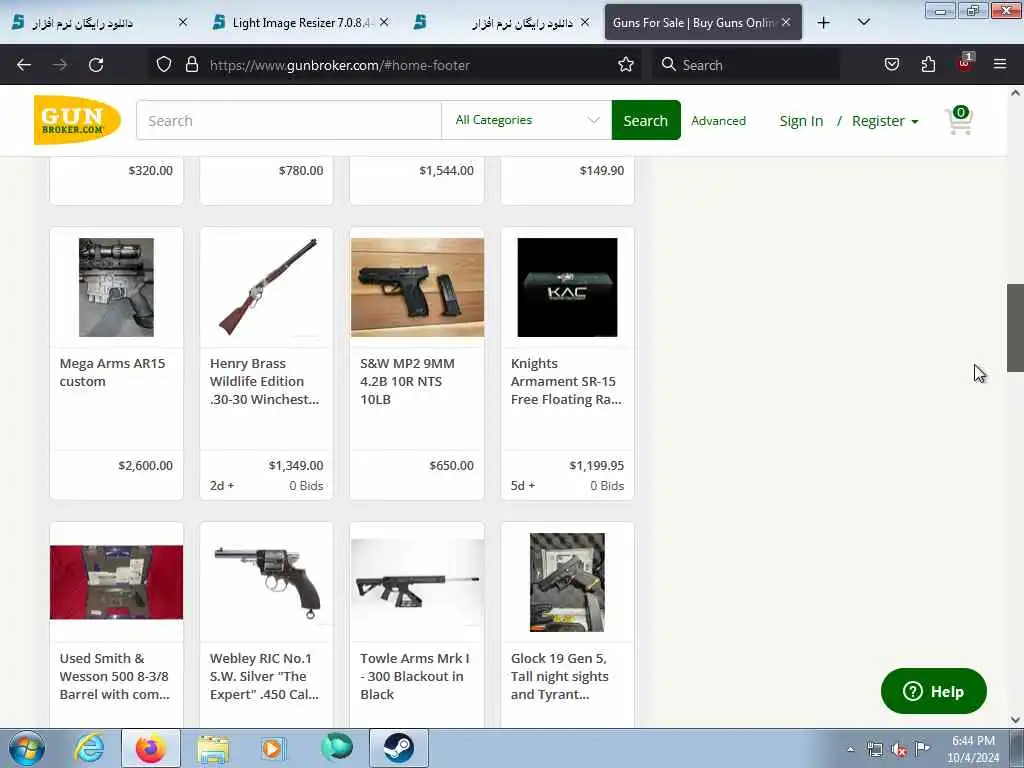Open Windows Media Player taskbar icon

coord(272,748)
